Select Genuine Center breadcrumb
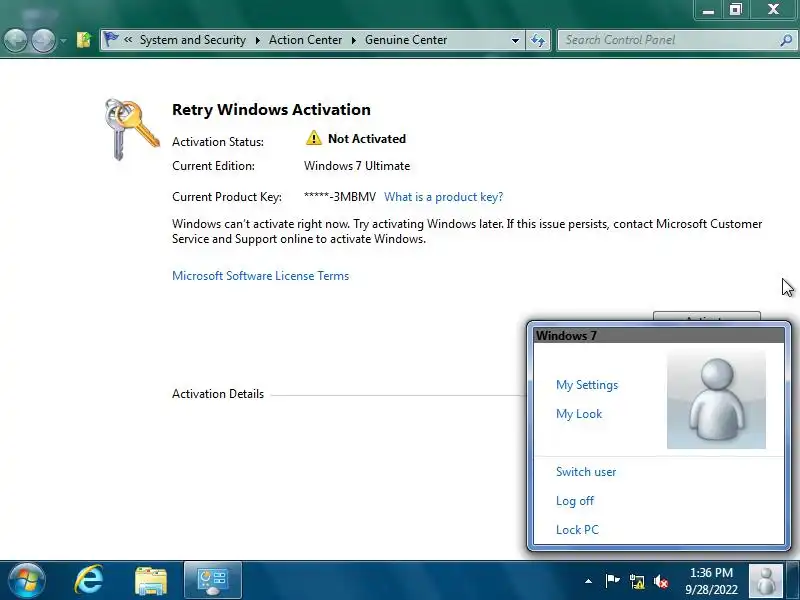 pyautogui.click(x=406, y=40)
